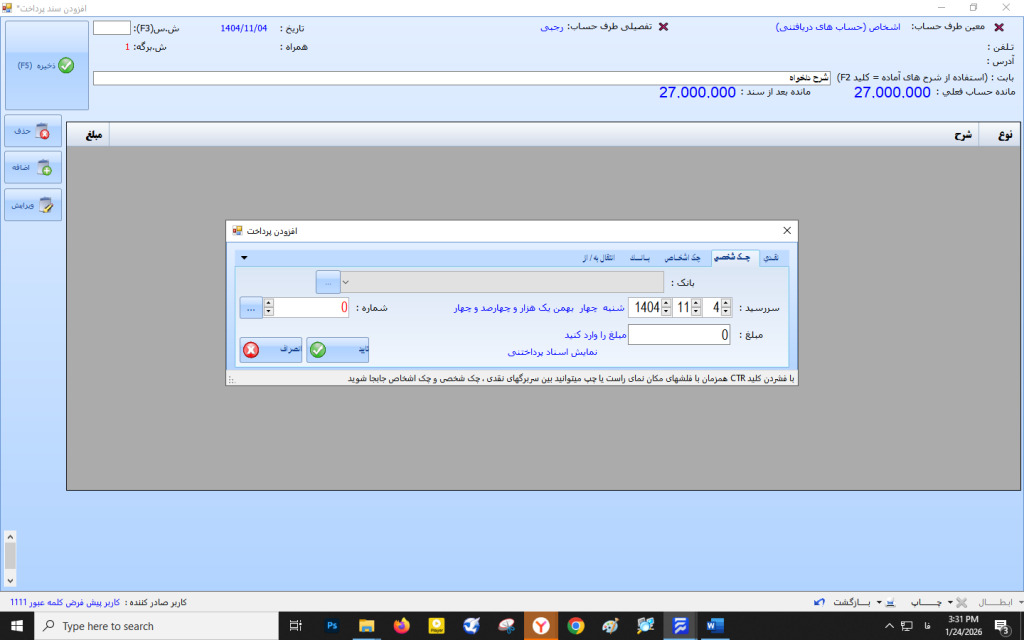Viewport: 1024px width, 640px height.
Task: Open Photoshop from the taskbar
Action: [x=331, y=626]
